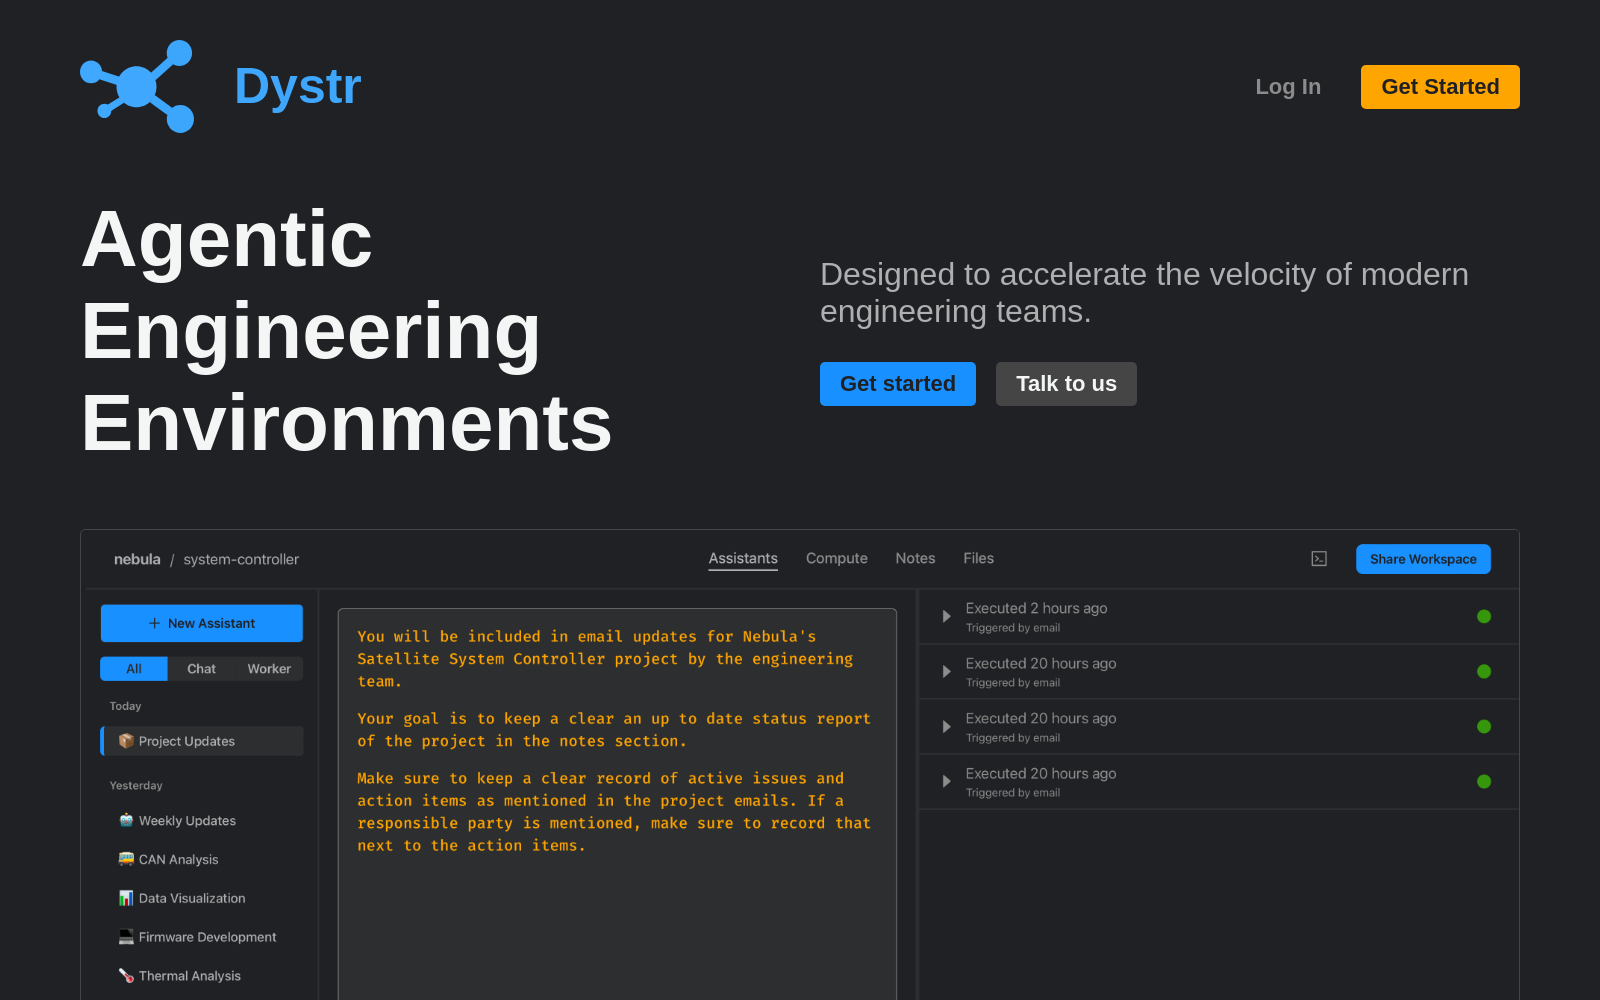
Task: Select the All filter
Action: point(134,669)
